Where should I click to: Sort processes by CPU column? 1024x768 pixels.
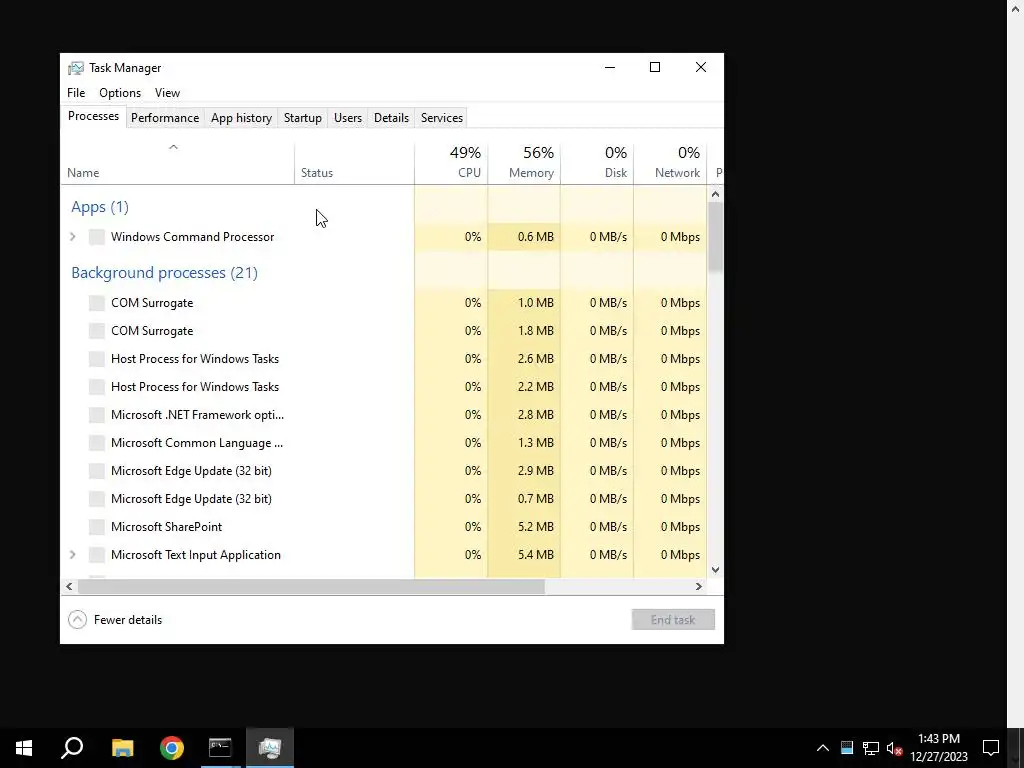[x=451, y=163]
